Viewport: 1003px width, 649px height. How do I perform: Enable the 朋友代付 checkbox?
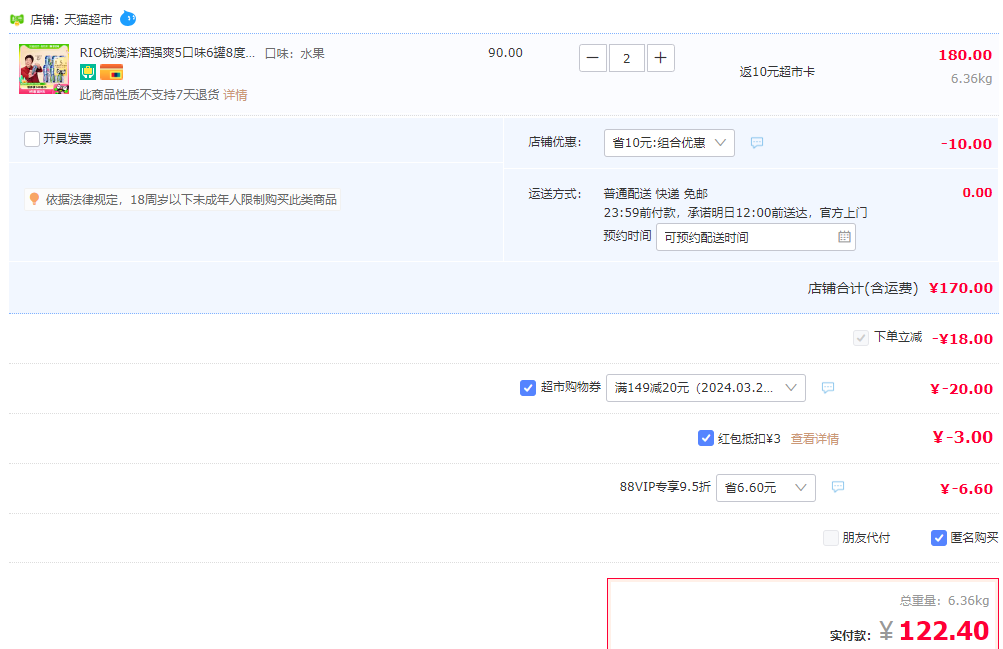831,538
